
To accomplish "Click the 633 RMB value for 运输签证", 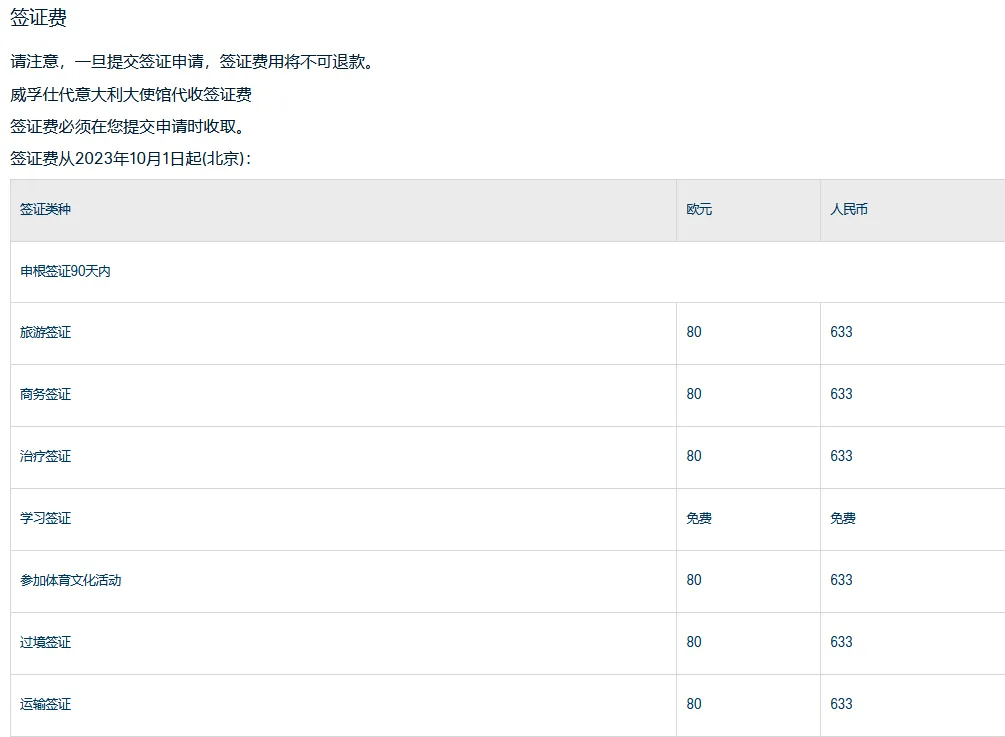I will [x=841, y=704].
